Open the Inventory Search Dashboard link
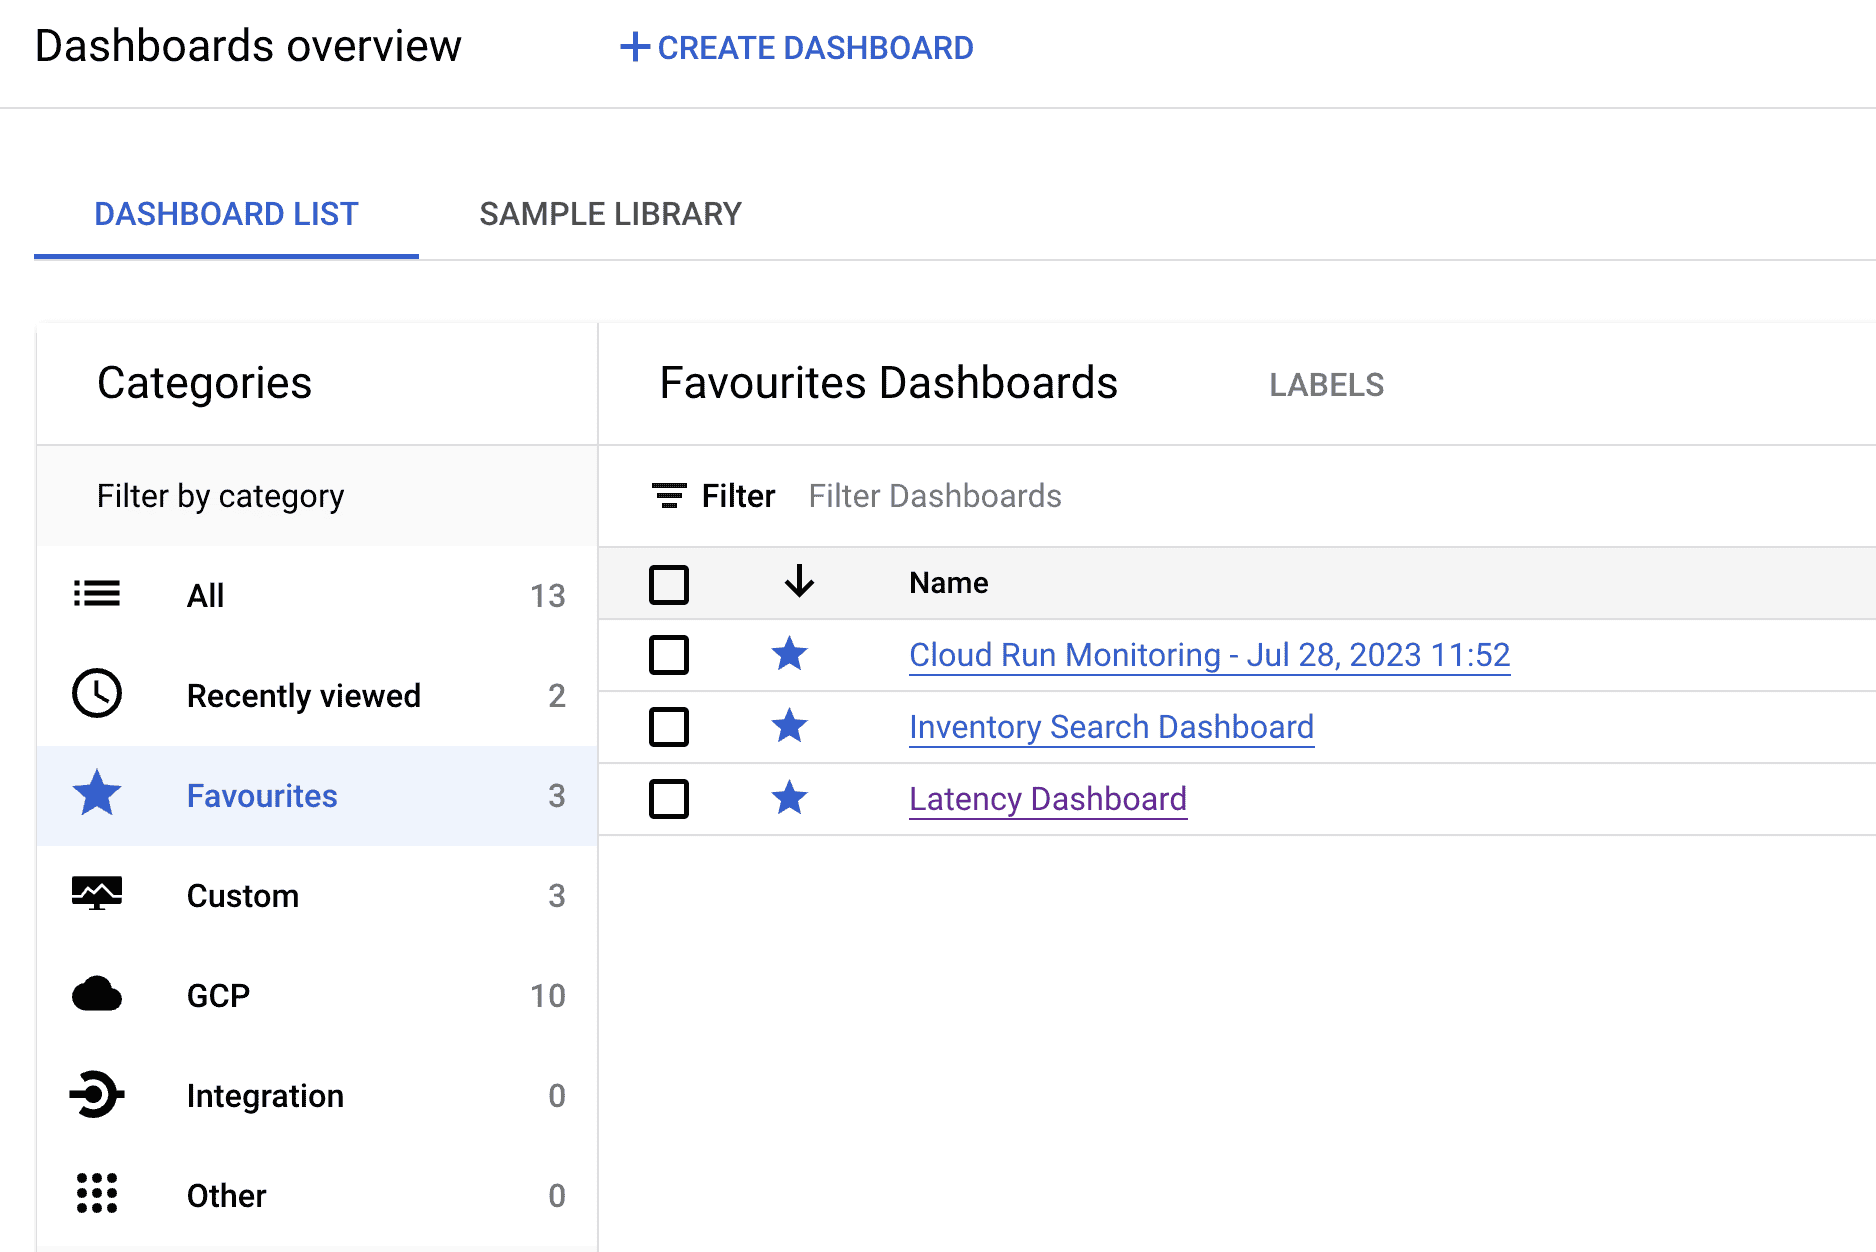Image resolution: width=1876 pixels, height=1252 pixels. (x=1111, y=727)
